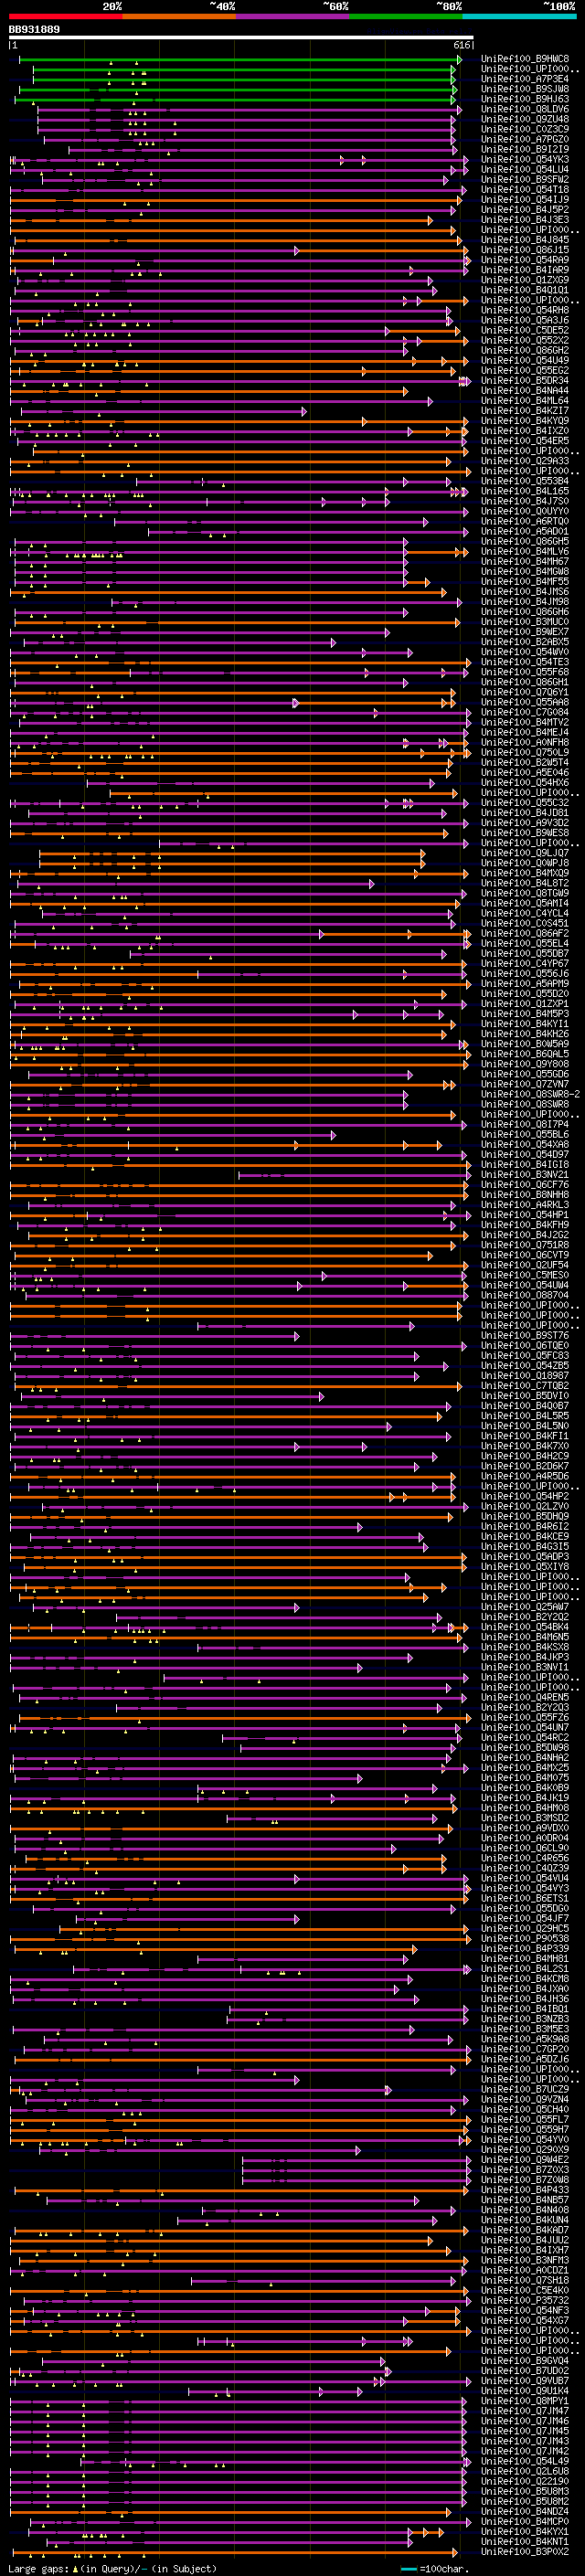Click the label UniRef100_B4NDZ4
This screenshot has width=585, height=2576.
pos(525,2512)
